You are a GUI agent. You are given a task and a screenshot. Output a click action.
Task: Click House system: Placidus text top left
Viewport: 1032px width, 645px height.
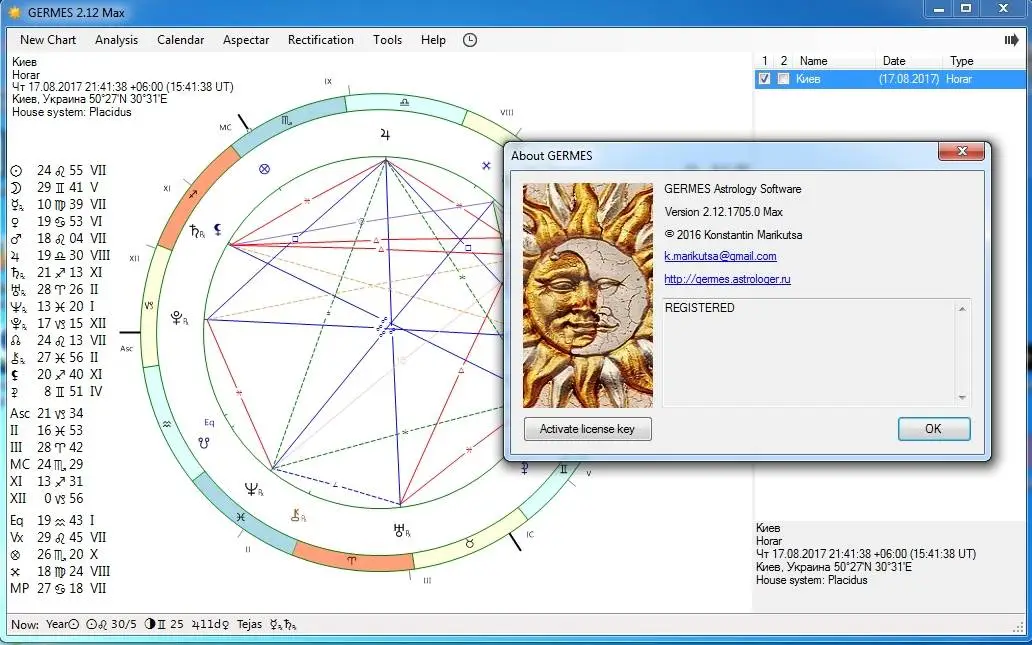click(72, 112)
